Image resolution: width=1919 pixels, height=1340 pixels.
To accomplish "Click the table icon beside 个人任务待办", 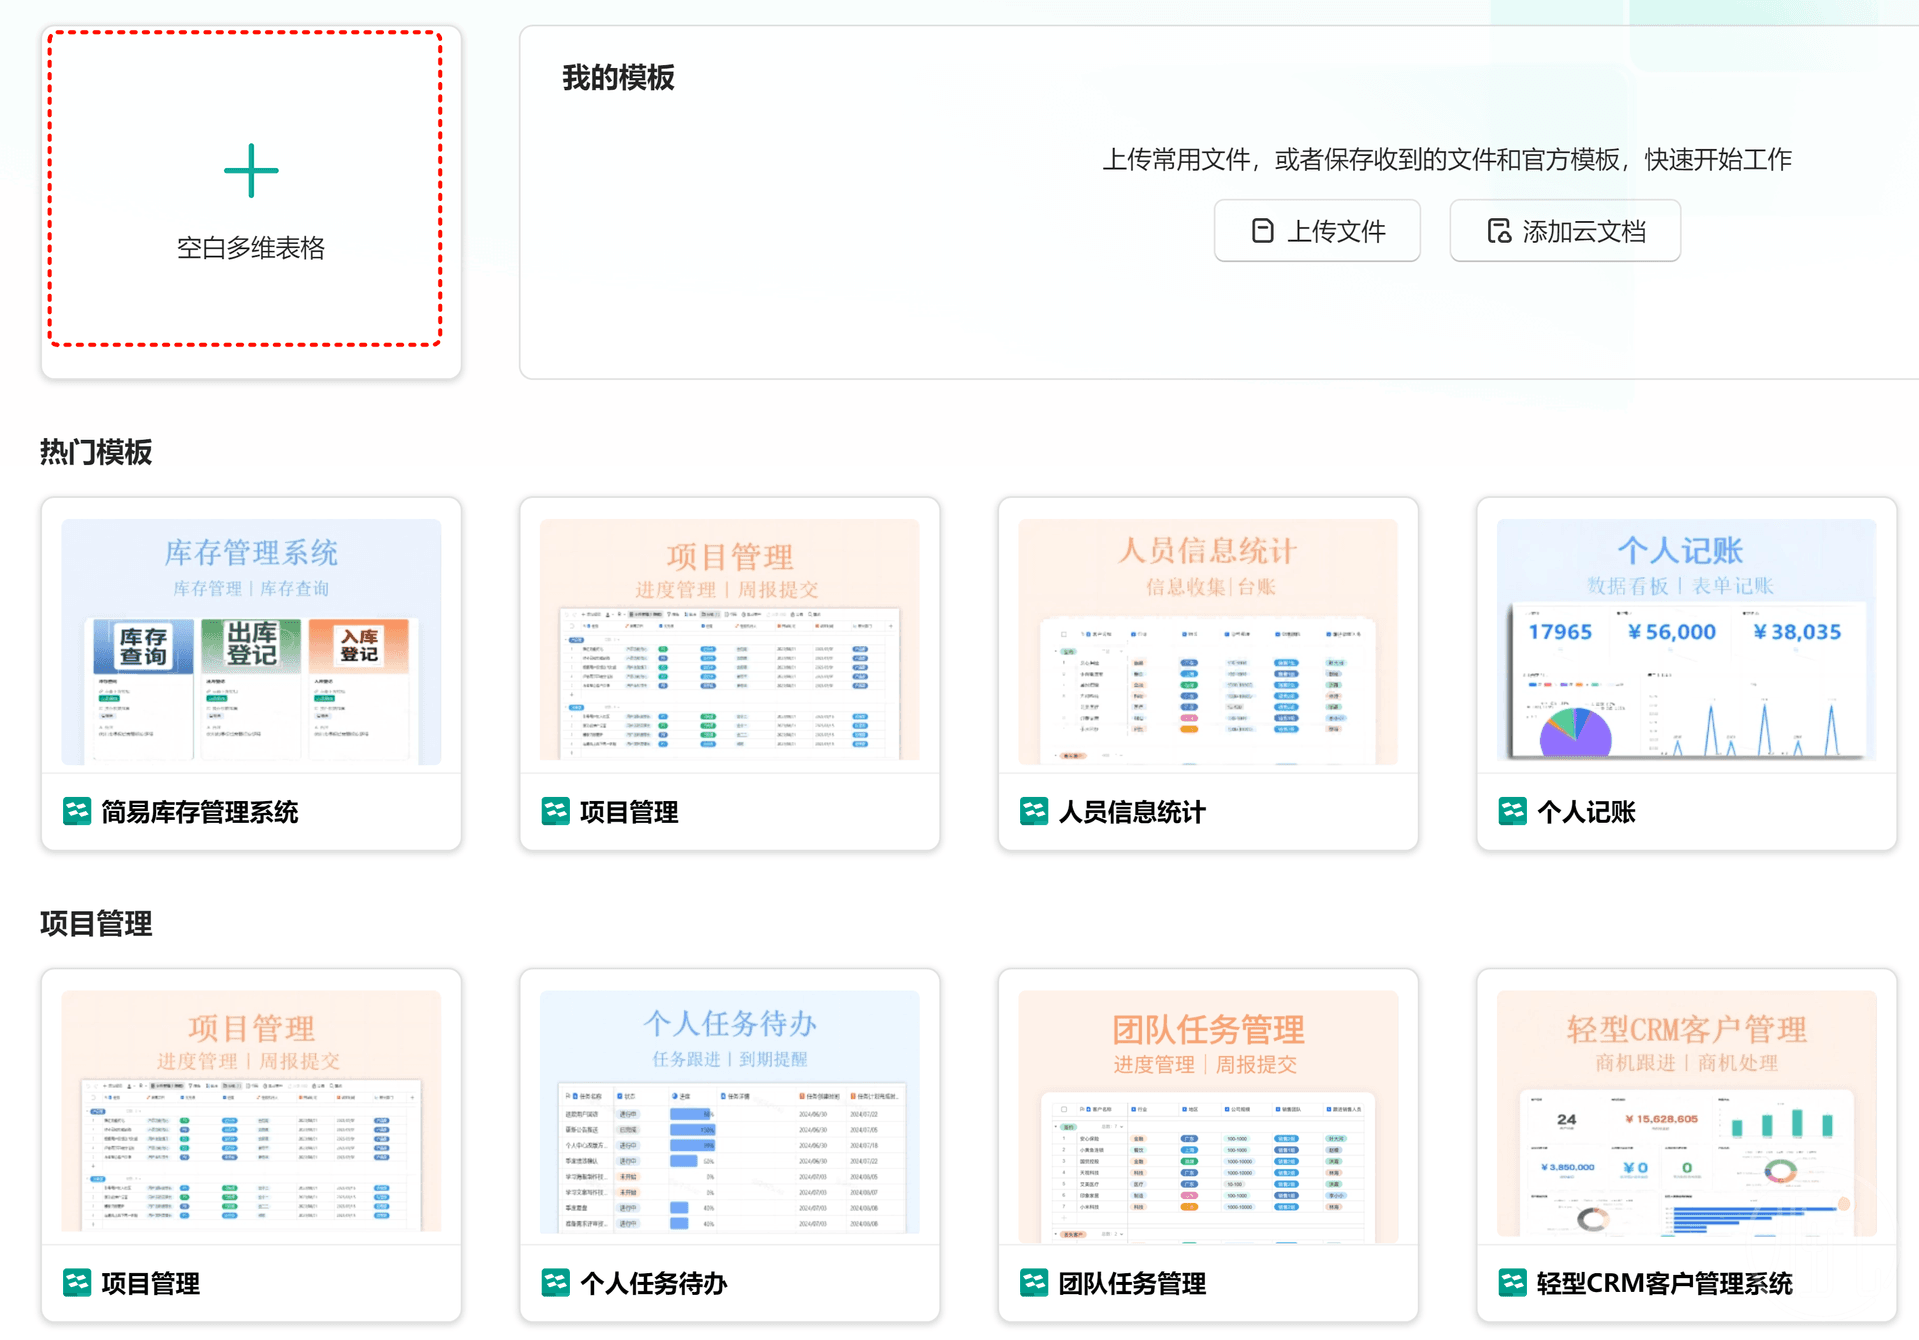I will (x=555, y=1282).
